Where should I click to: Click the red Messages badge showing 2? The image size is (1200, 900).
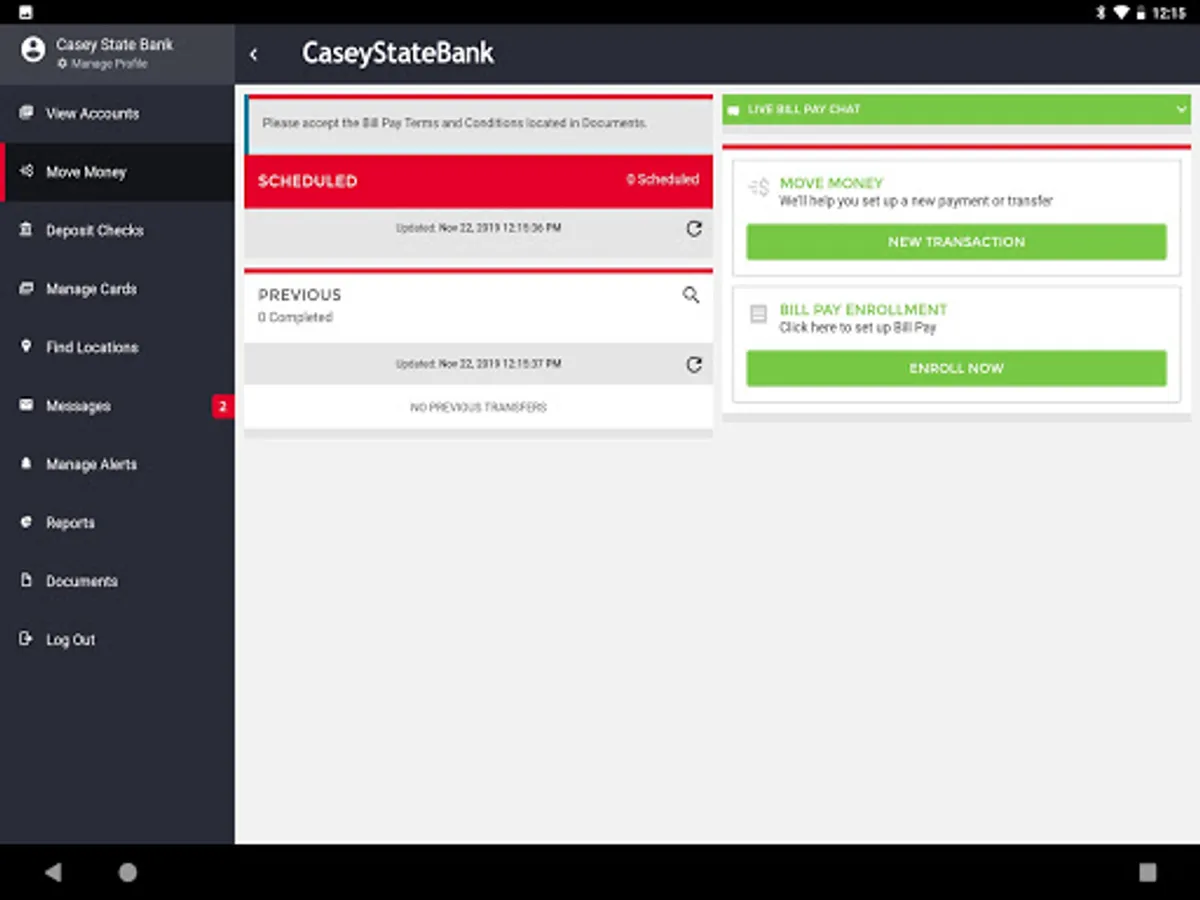[x=222, y=406]
